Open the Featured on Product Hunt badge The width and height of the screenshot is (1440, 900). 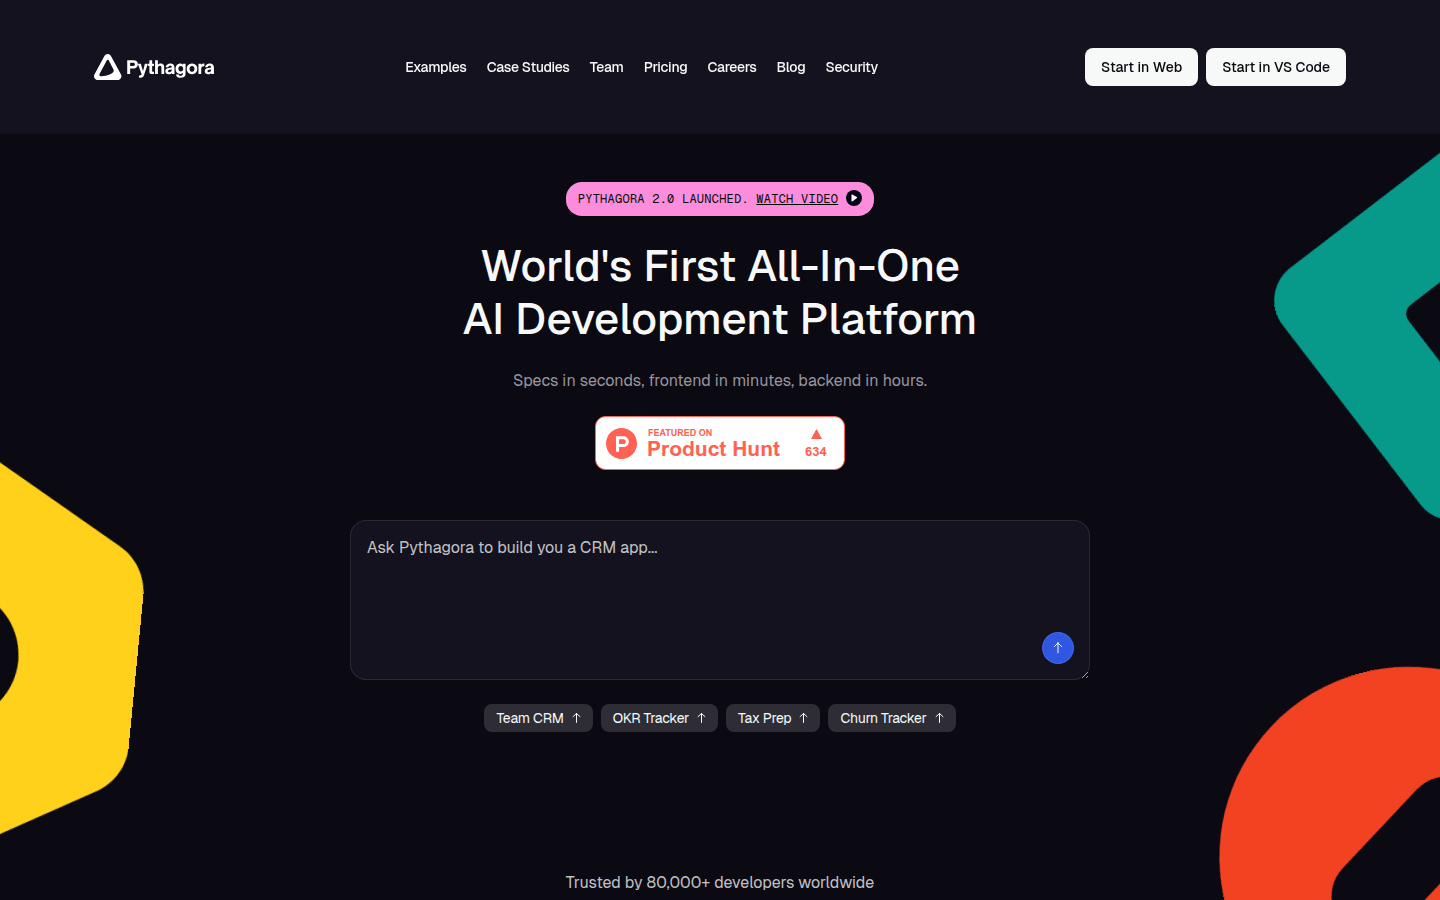pos(720,443)
